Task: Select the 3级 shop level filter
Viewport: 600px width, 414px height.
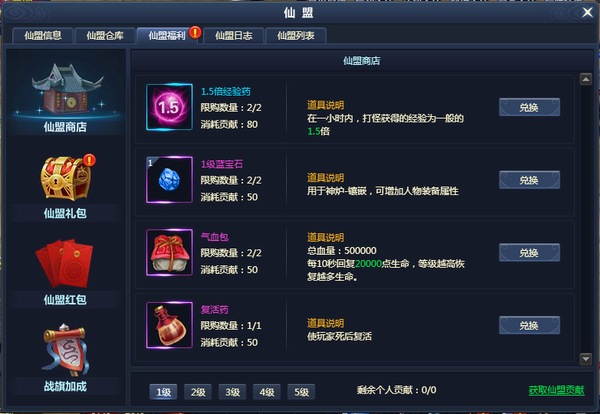Action: (232, 392)
